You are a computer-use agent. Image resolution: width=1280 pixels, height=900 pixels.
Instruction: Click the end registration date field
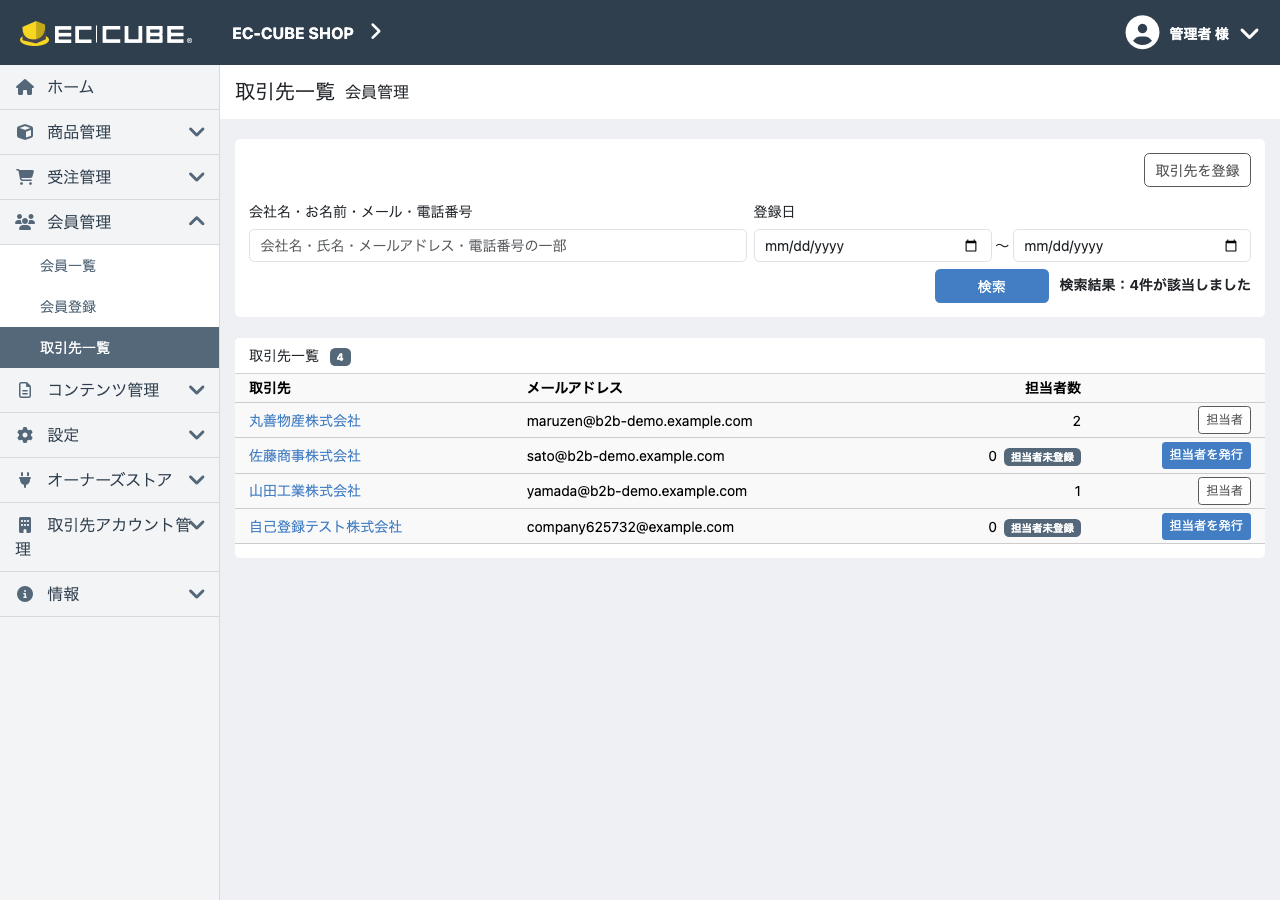click(1132, 246)
